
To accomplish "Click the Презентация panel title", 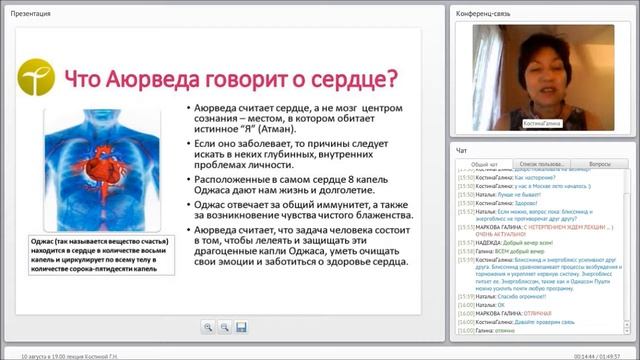I will pyautogui.click(x=31, y=13).
